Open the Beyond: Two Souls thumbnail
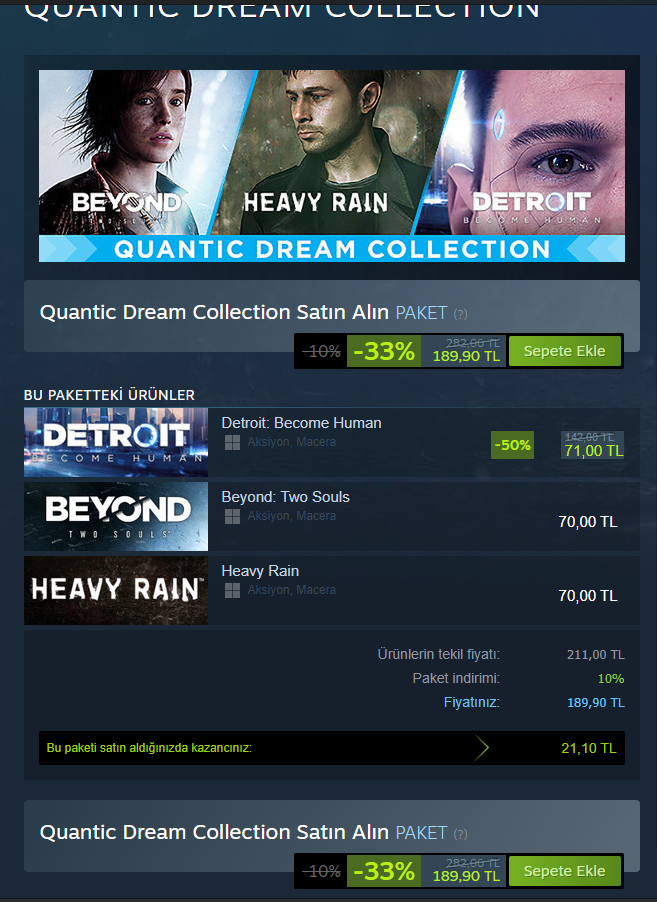 pyautogui.click(x=116, y=517)
